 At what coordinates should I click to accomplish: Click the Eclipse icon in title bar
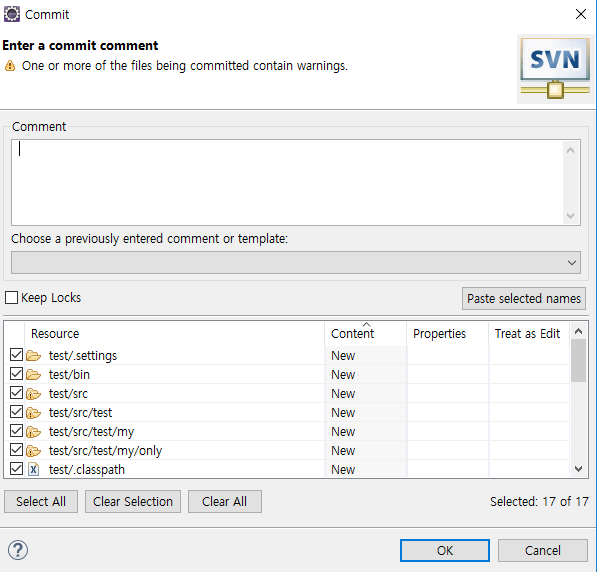point(11,14)
